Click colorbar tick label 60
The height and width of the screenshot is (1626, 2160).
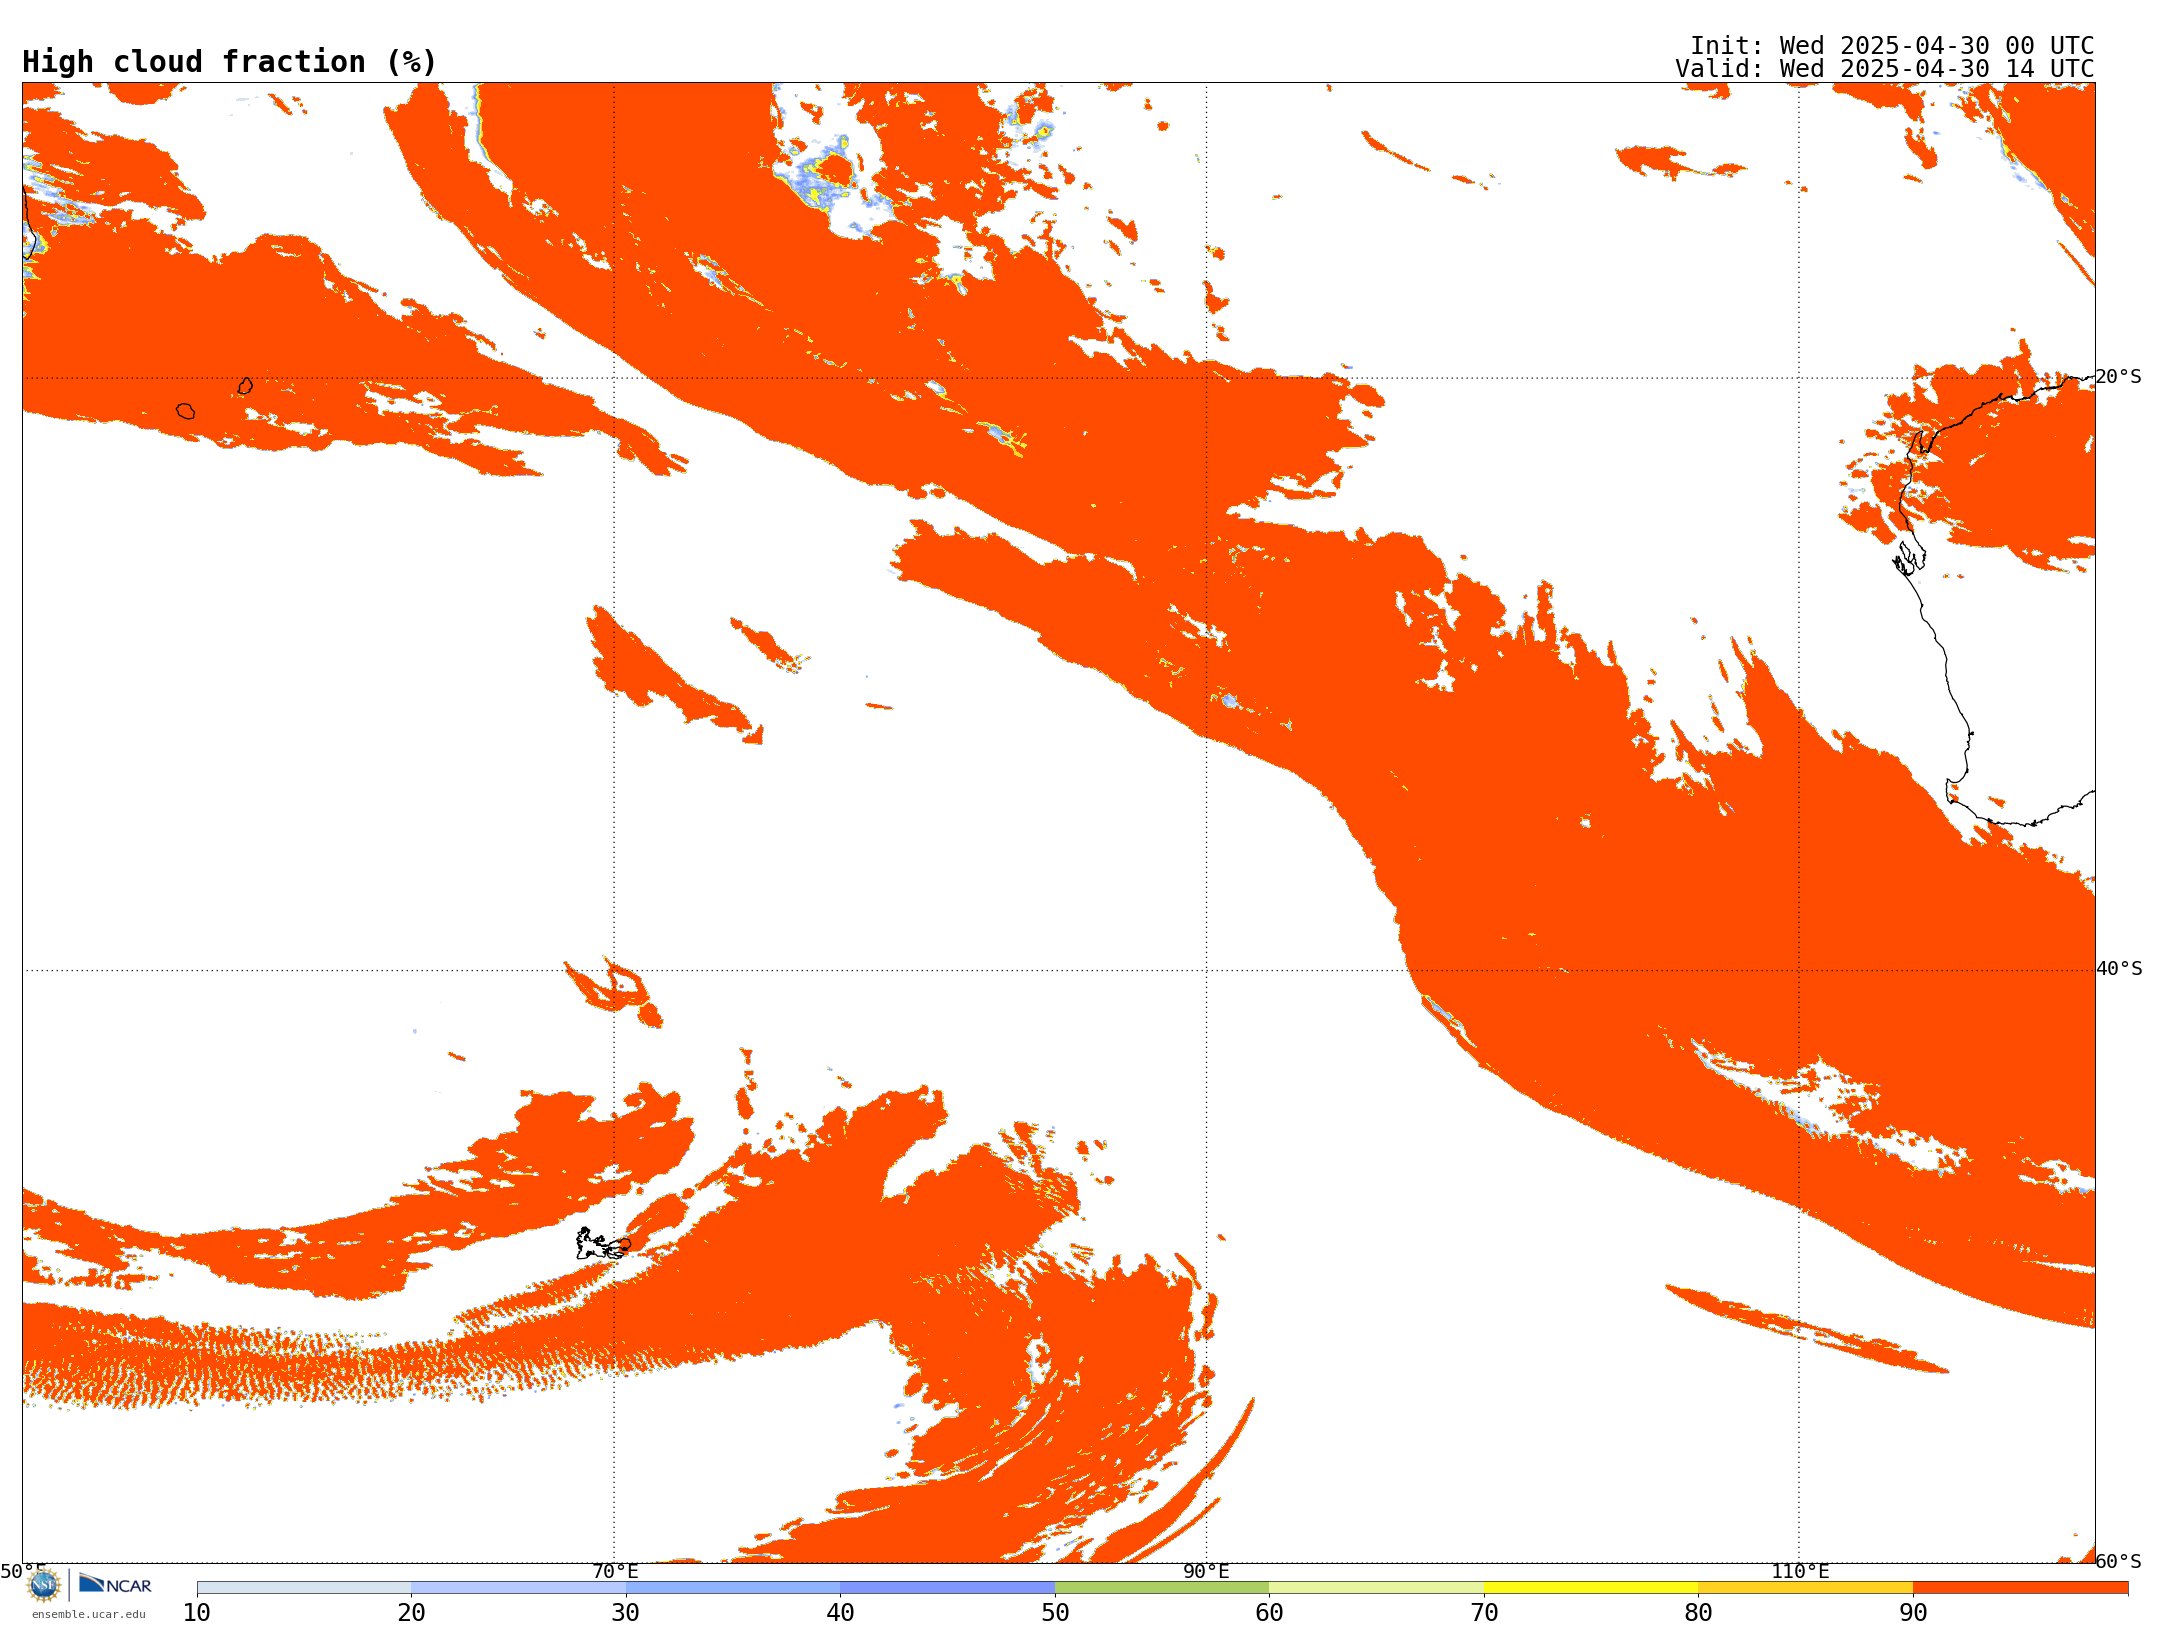click(1269, 1612)
